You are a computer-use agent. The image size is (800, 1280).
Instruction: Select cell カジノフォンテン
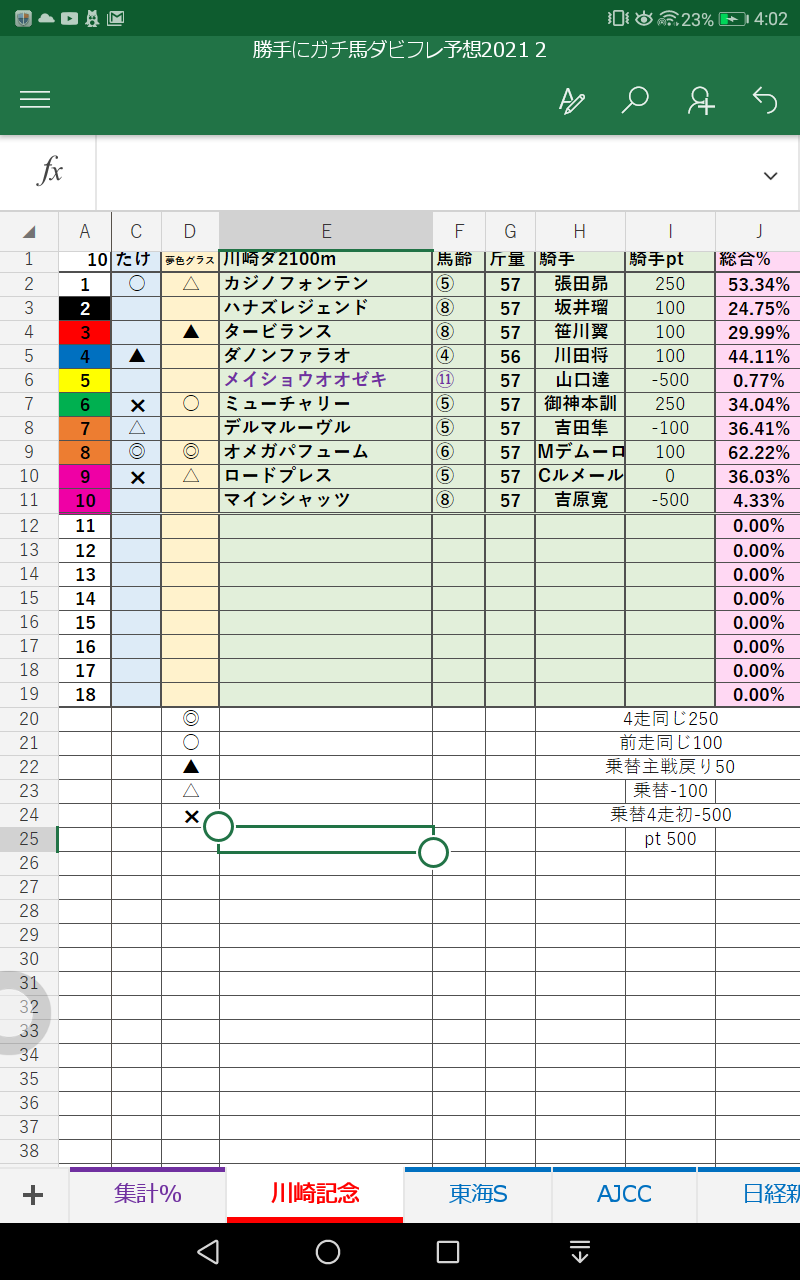(326, 284)
